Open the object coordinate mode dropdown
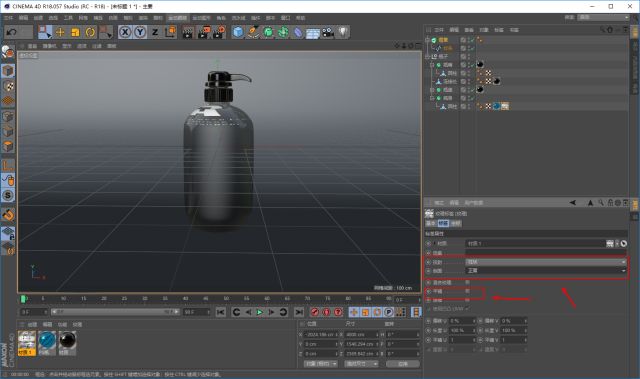This screenshot has width=640, height=379. coord(320,363)
